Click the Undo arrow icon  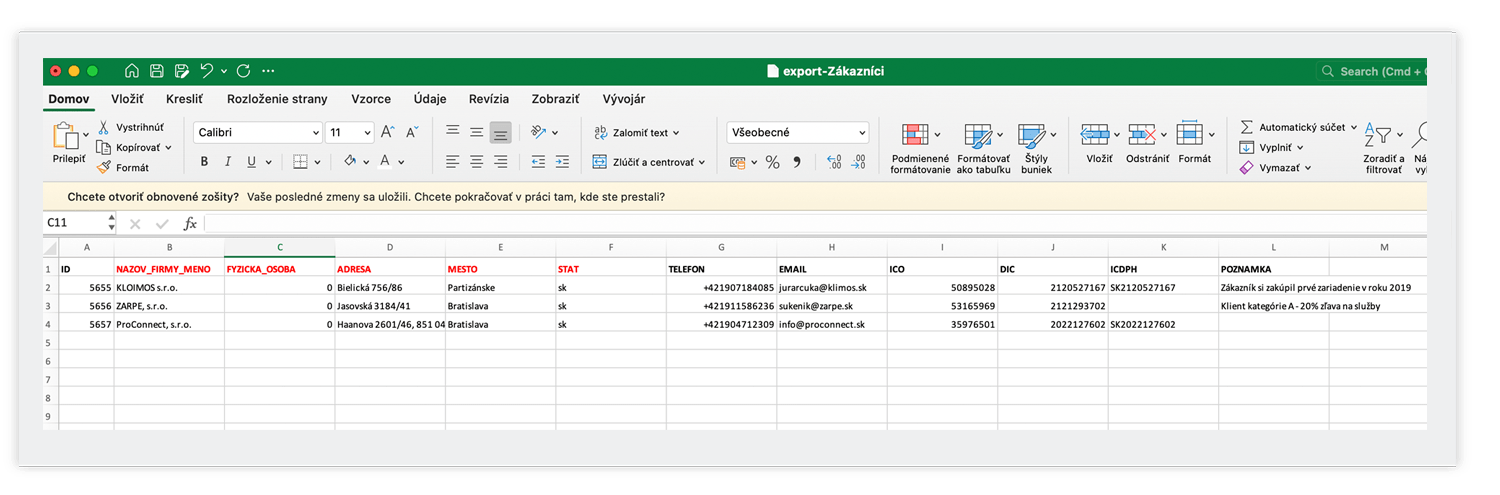[206, 71]
